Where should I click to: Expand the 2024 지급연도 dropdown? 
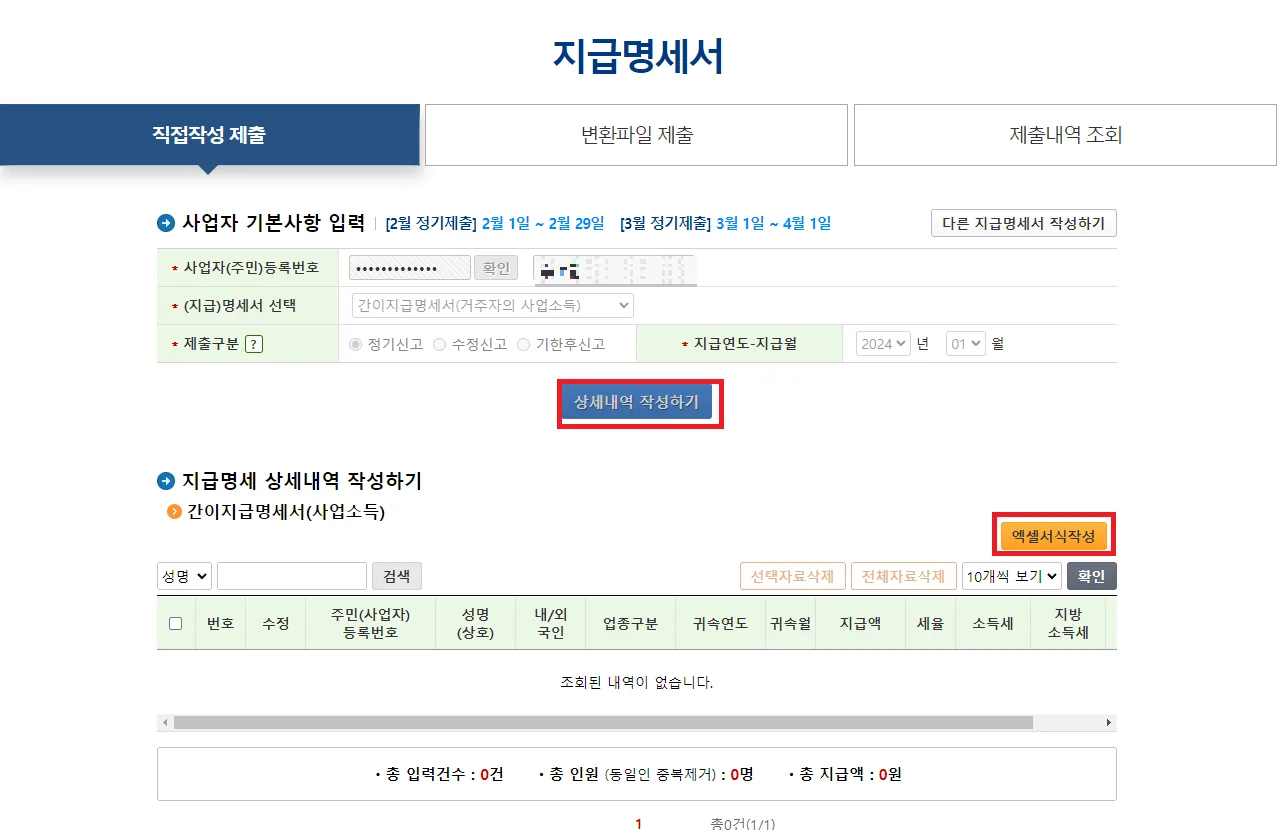884,343
